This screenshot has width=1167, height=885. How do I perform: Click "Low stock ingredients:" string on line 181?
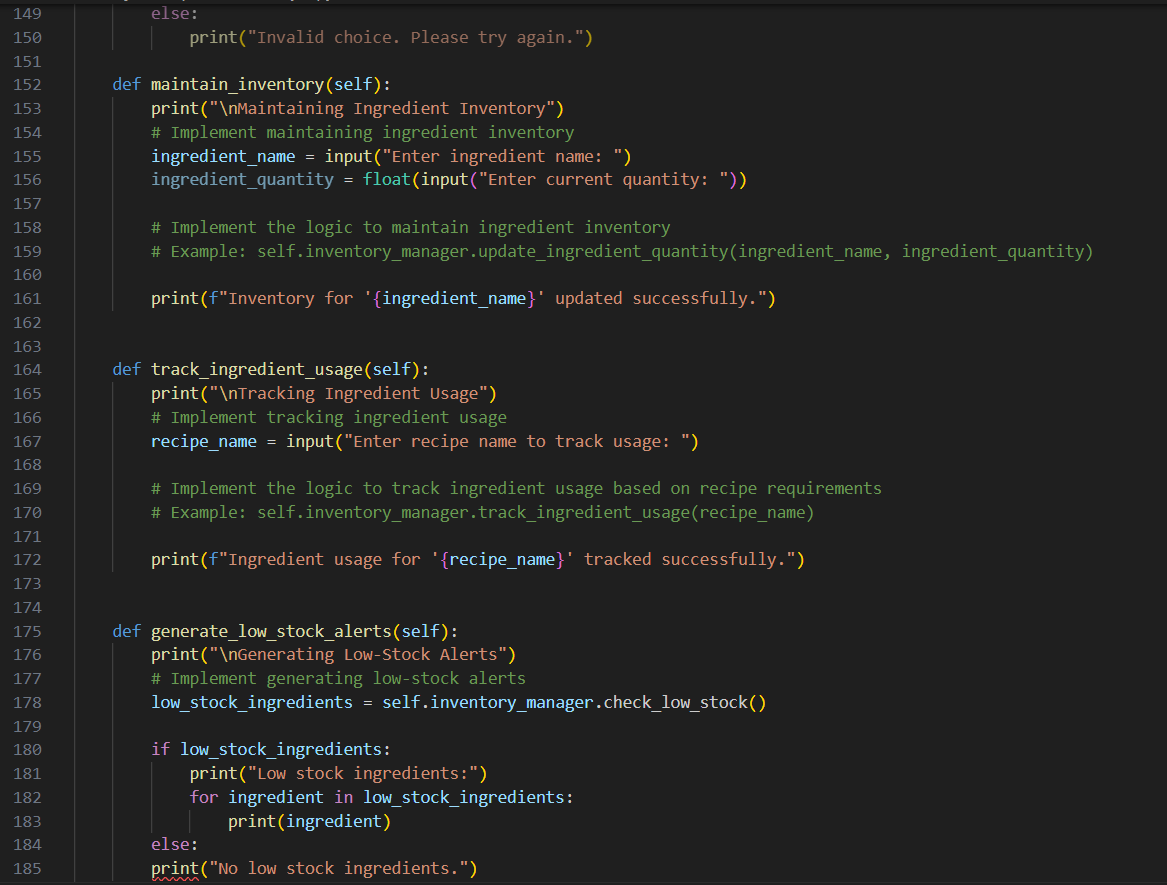coord(362,774)
